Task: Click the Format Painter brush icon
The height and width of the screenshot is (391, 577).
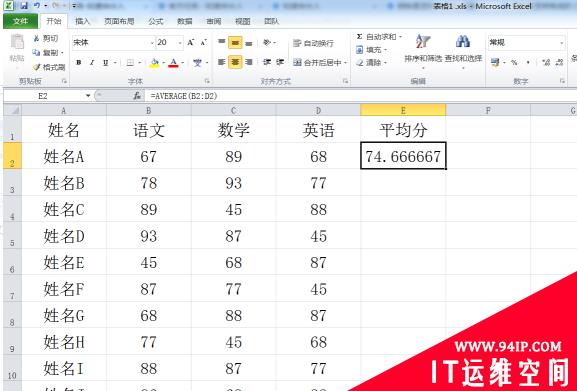Action: 37,67
